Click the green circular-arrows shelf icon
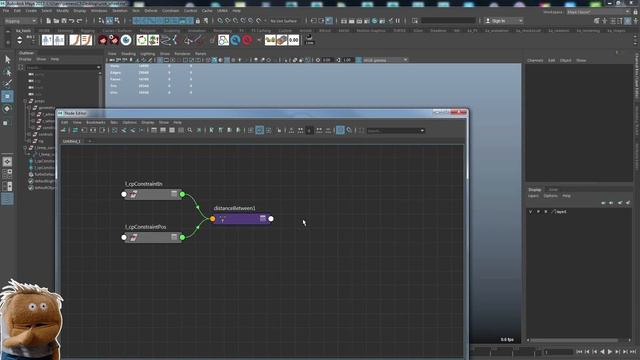The height and width of the screenshot is (360, 640). point(142,40)
